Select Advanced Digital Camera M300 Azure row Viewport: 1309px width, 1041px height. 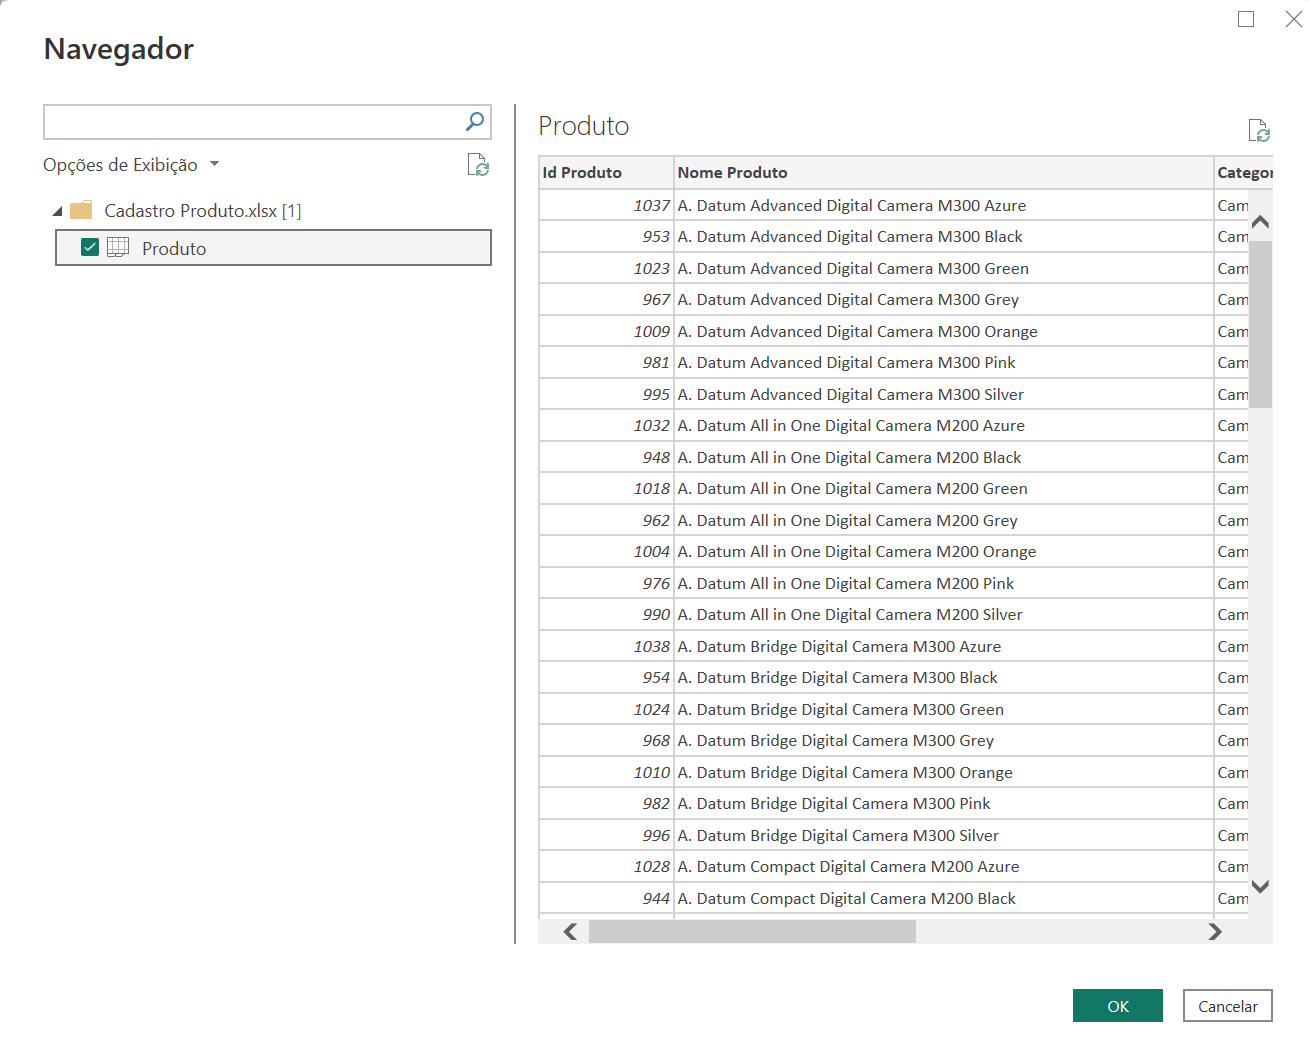click(x=893, y=205)
